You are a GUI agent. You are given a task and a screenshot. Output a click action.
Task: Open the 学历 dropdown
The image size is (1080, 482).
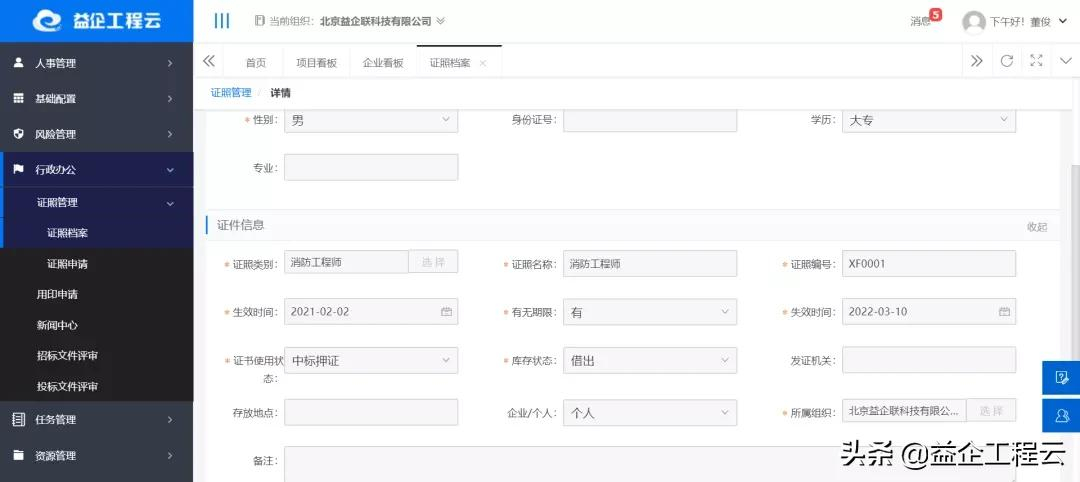coord(928,120)
